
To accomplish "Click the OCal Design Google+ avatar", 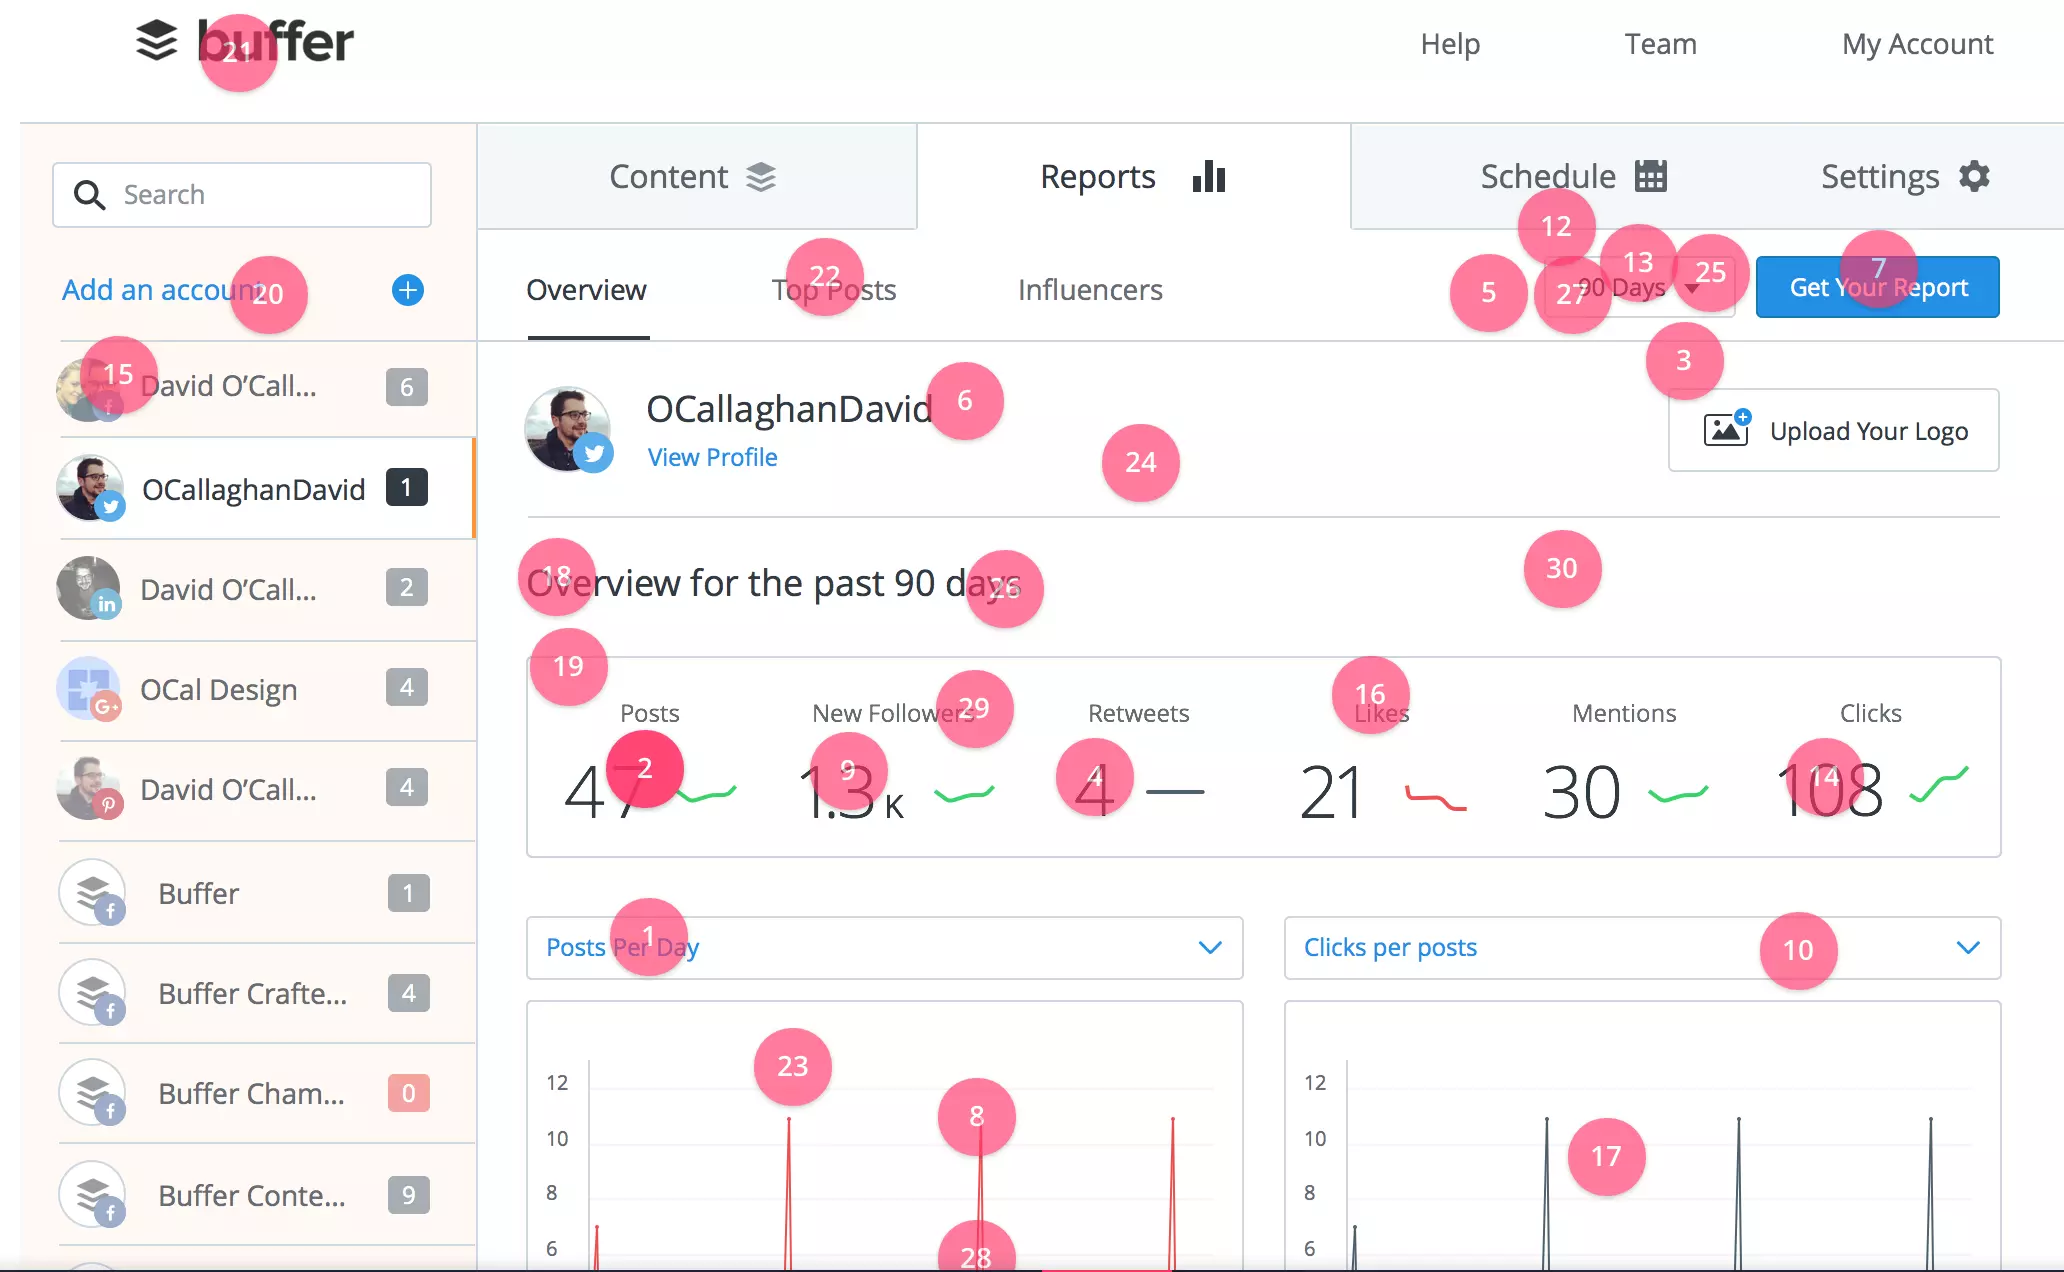I will tap(89, 688).
